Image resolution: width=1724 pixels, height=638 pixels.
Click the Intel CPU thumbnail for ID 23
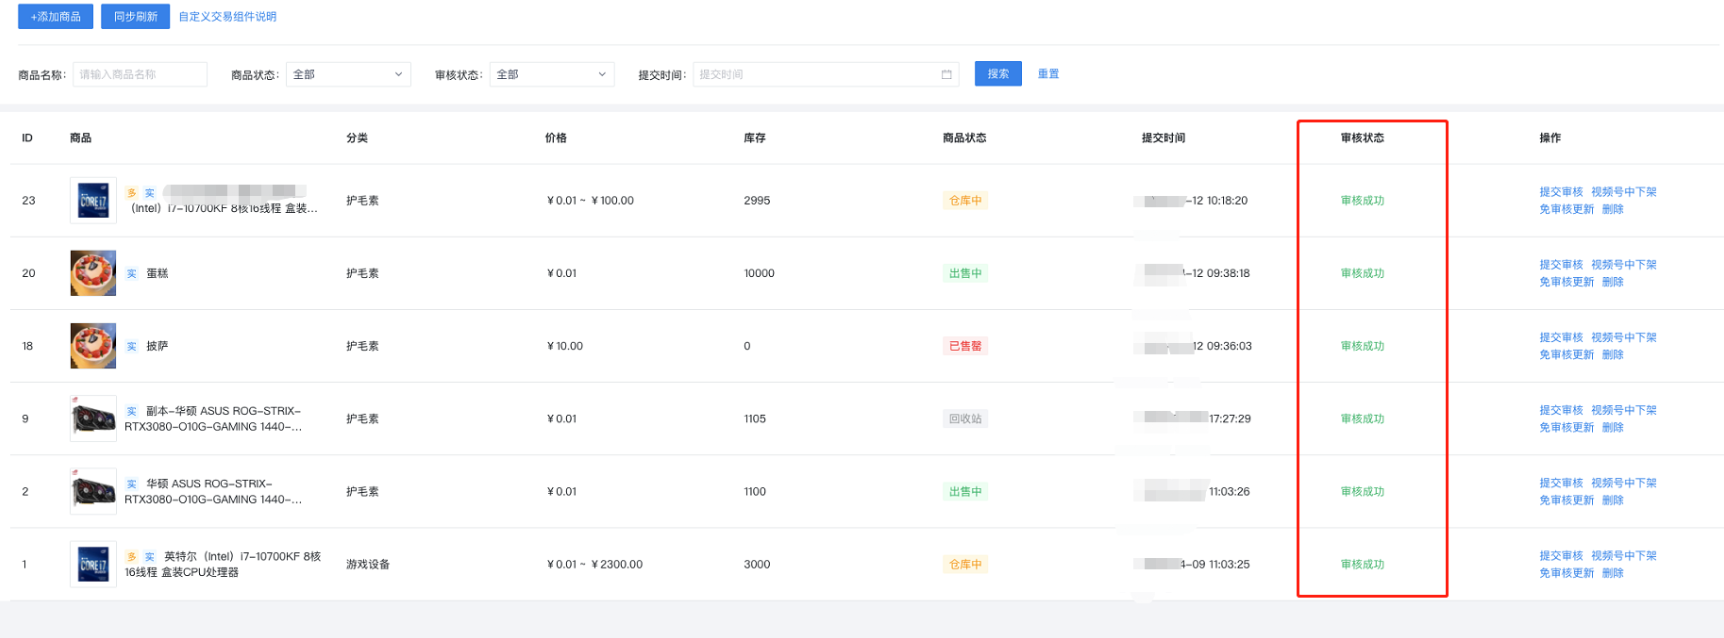[93, 201]
